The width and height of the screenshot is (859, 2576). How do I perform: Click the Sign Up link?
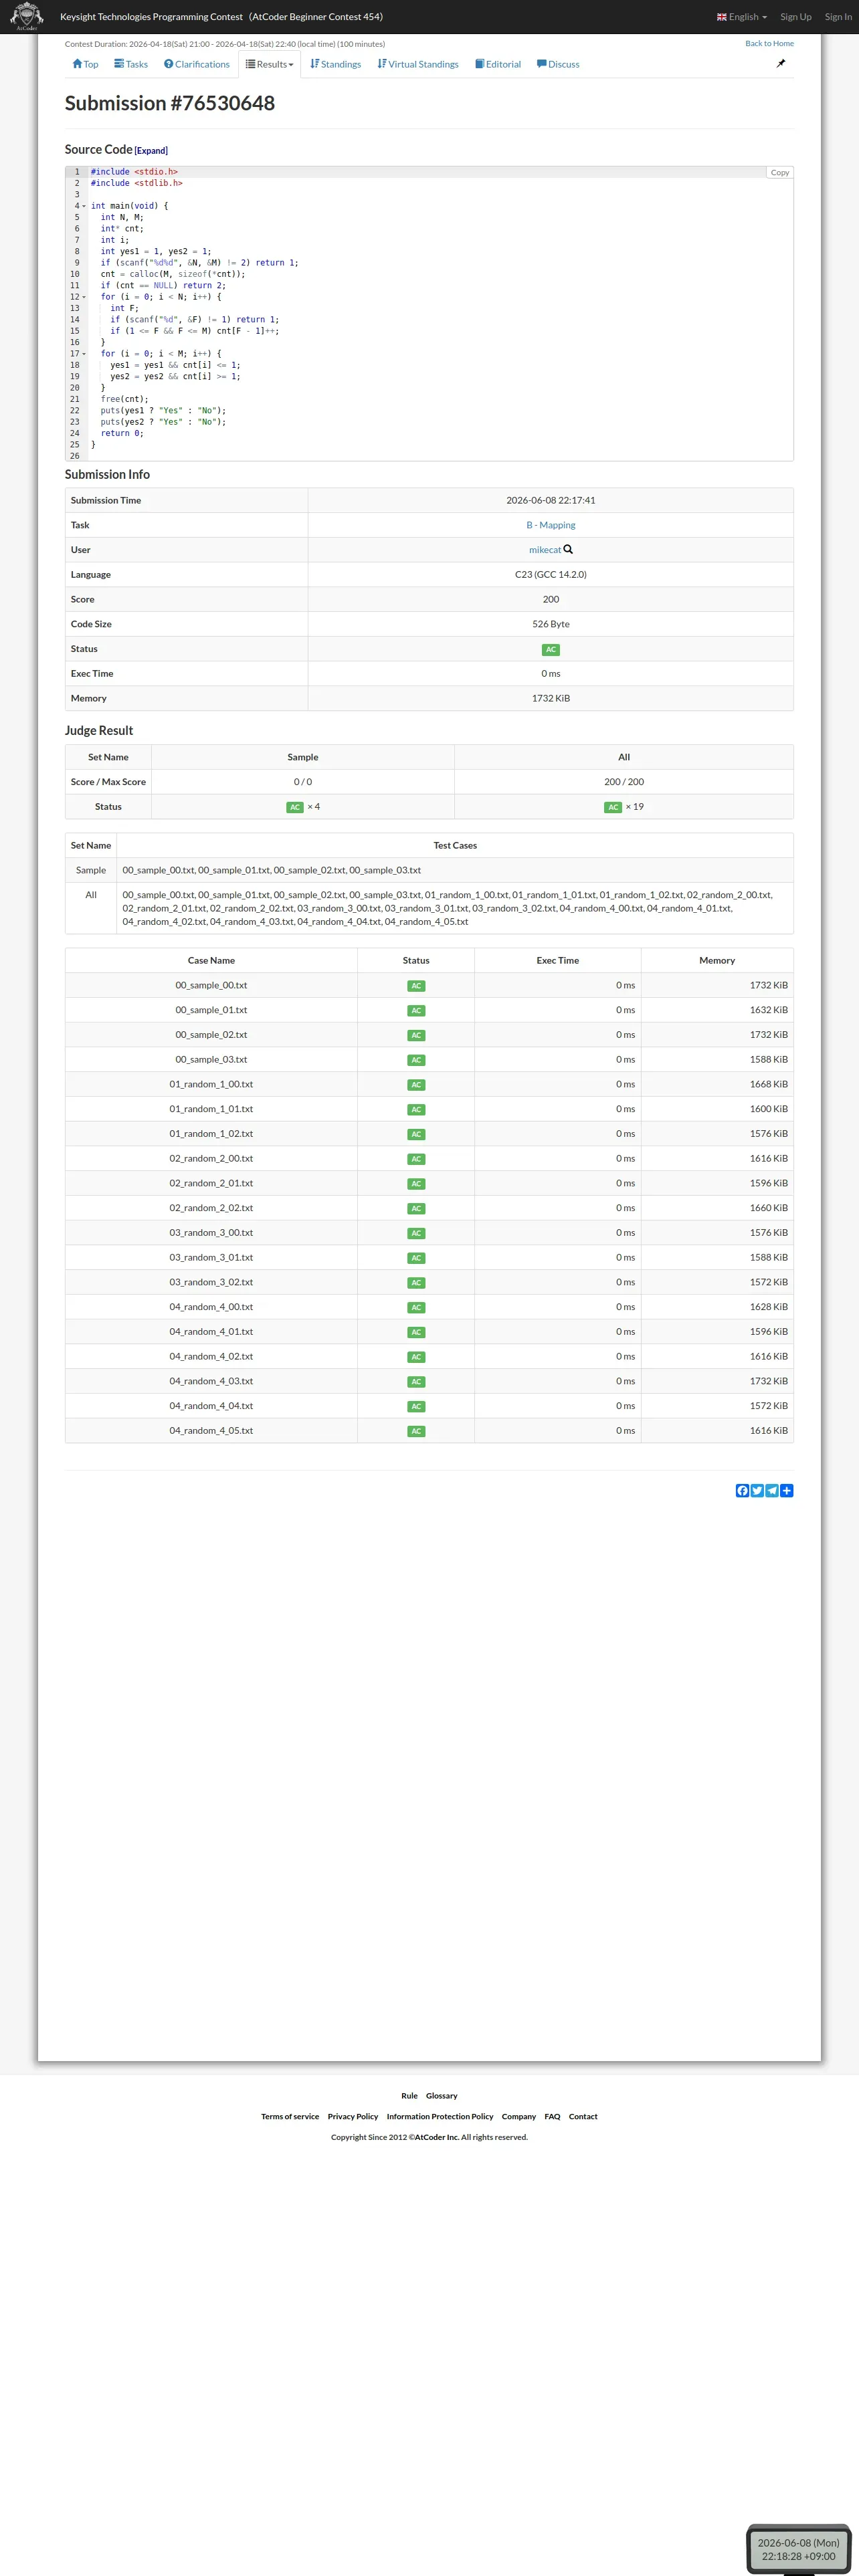click(x=796, y=16)
